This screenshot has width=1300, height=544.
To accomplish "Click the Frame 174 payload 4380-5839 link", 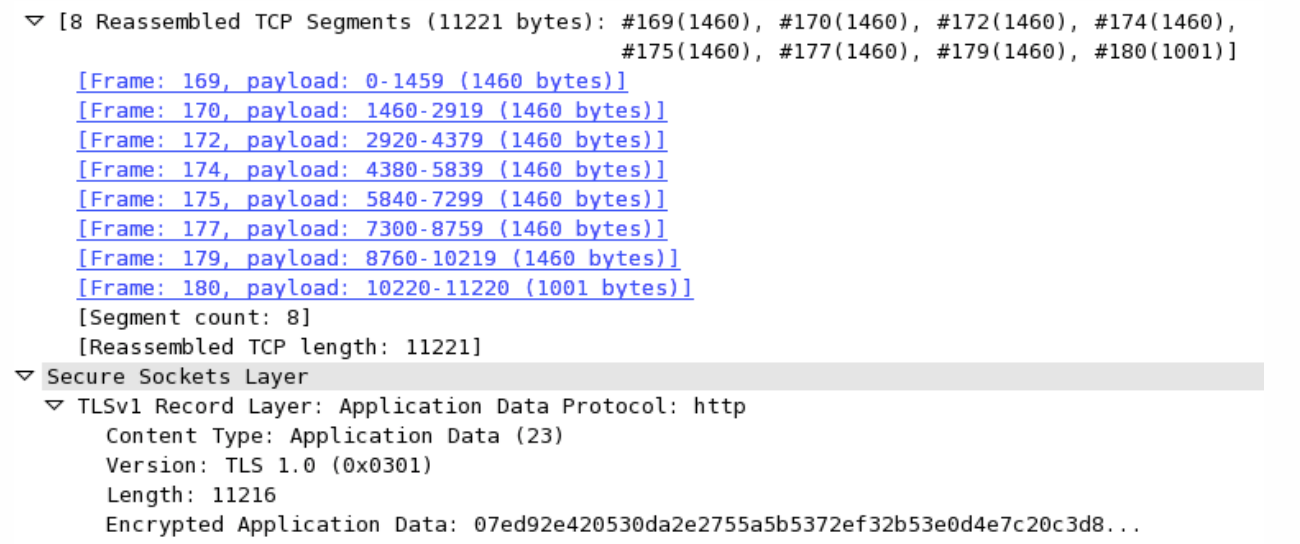I will click(x=371, y=170).
